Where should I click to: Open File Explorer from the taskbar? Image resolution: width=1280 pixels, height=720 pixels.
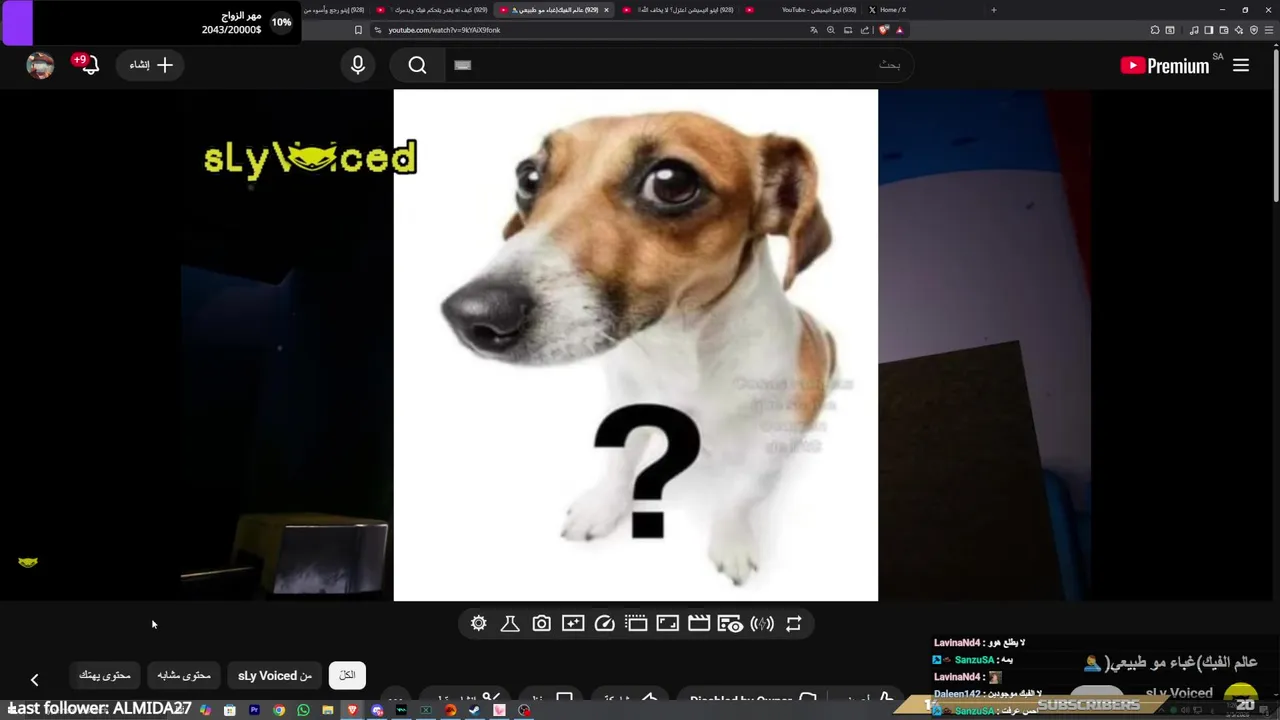coord(328,710)
